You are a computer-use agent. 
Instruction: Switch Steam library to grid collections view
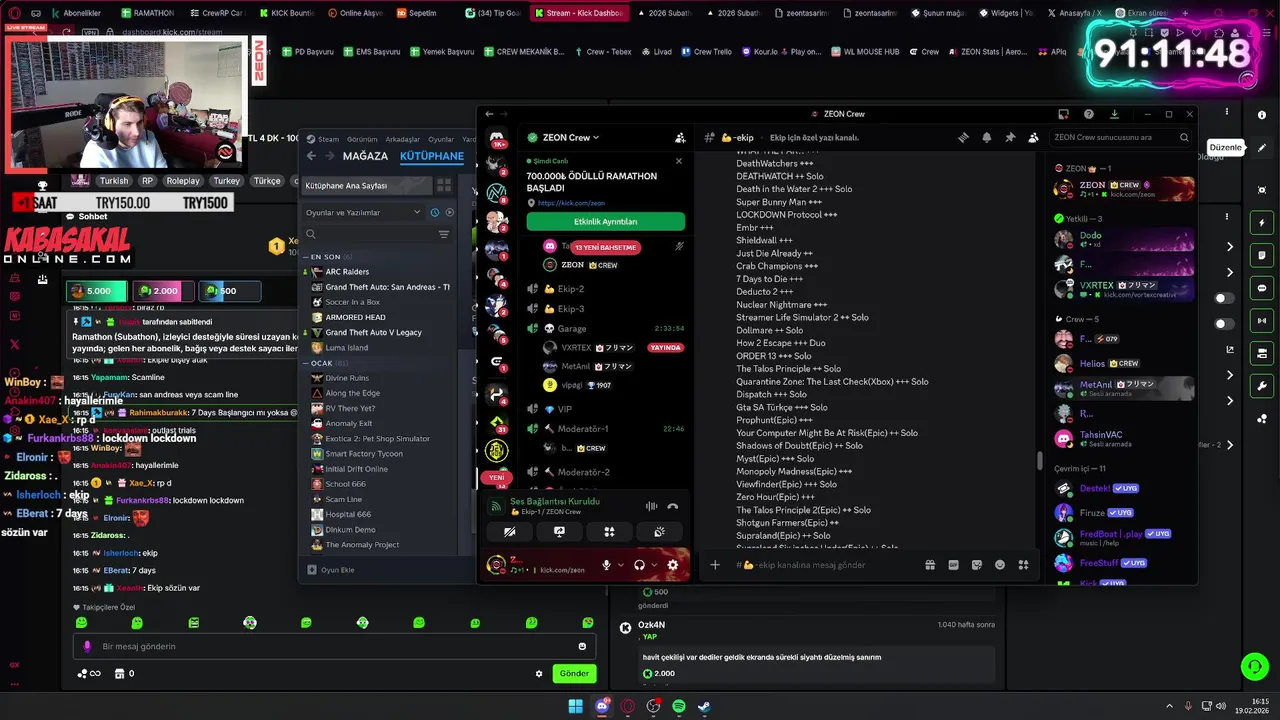click(444, 186)
